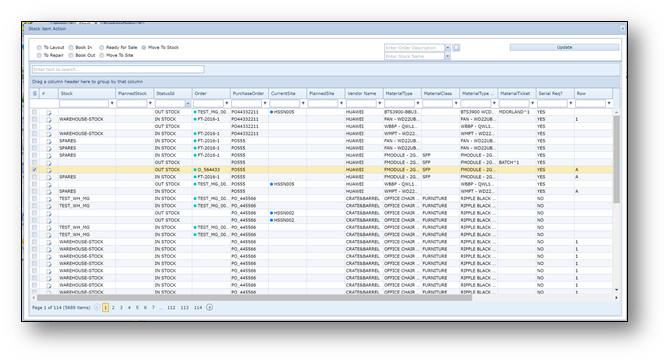Click the Update button
The width and height of the screenshot is (670, 364).
click(x=564, y=47)
